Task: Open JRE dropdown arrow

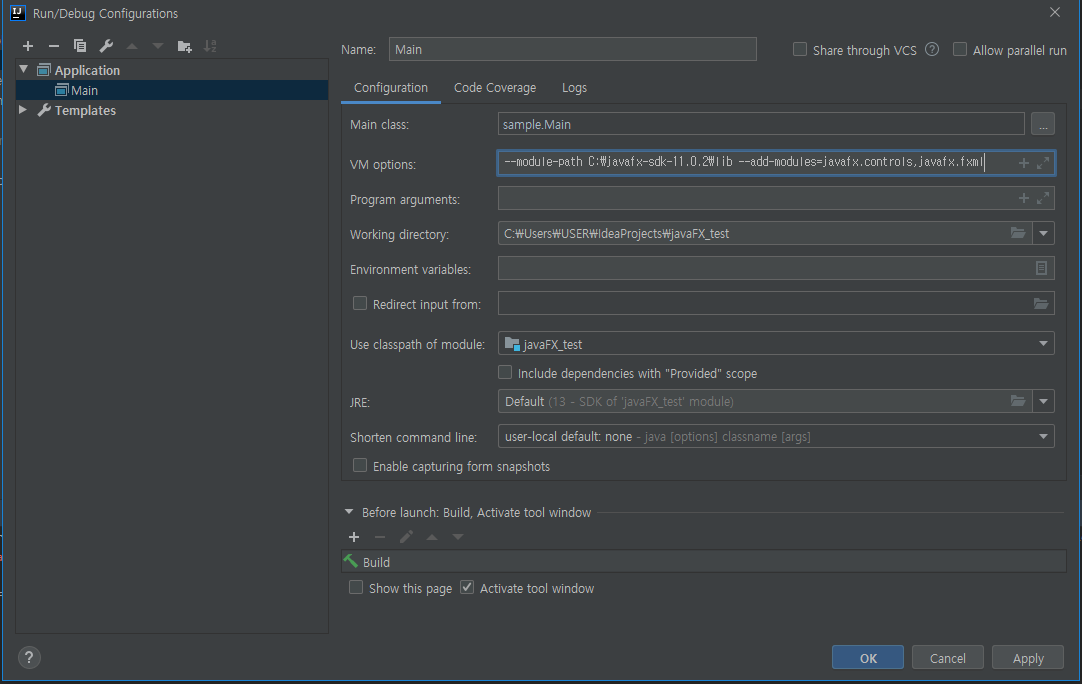Action: (1043, 401)
